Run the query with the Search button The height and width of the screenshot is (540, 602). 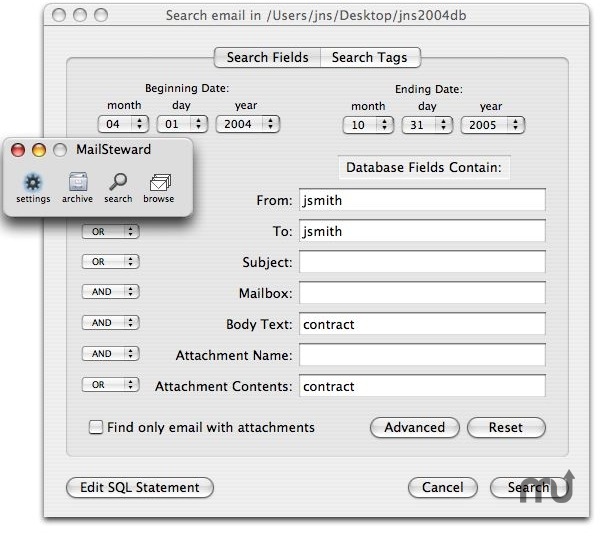point(529,487)
